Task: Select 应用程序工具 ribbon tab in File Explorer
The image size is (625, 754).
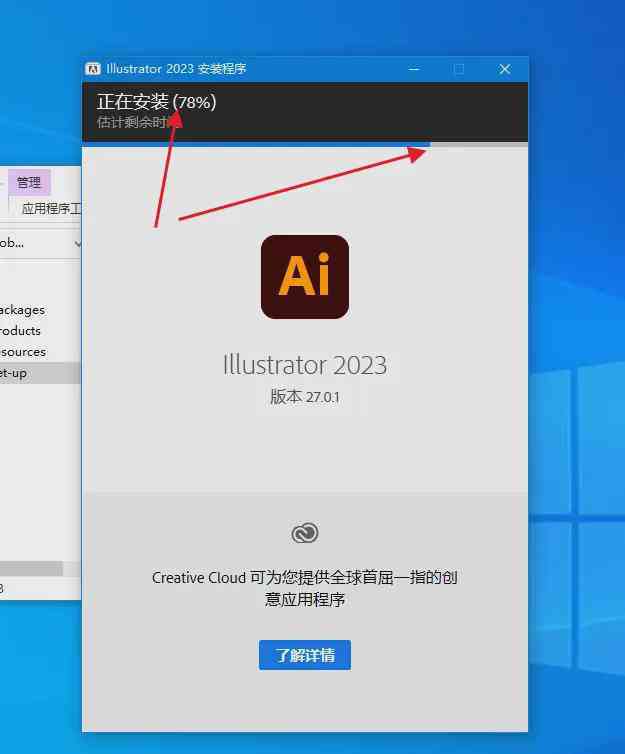Action: (x=51, y=208)
